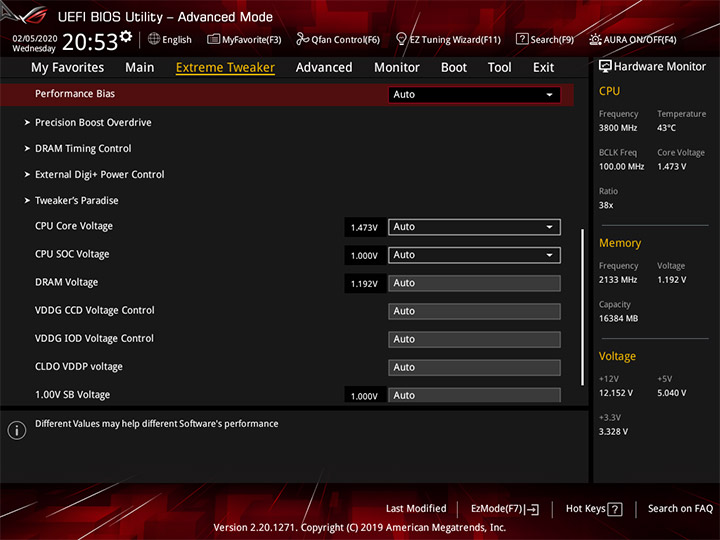This screenshot has width=720, height=540.
Task: Start EZ Tuning Wizard(F11) bulb icon
Action: point(401,39)
